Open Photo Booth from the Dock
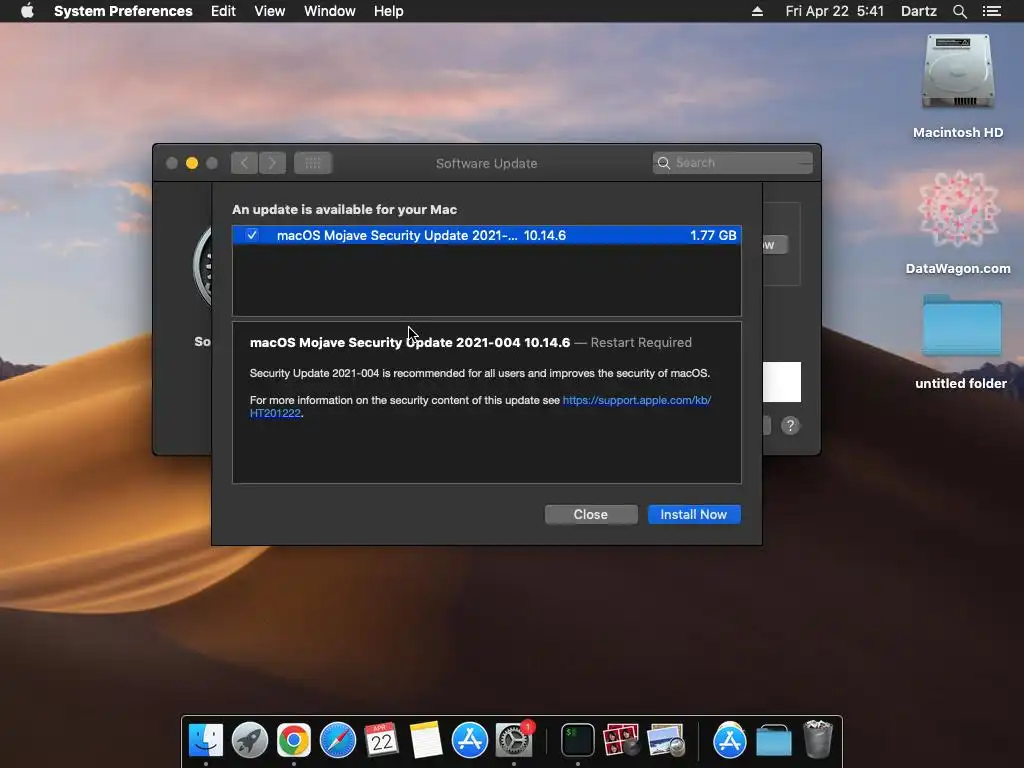This screenshot has height=768, width=1024. tap(621, 740)
